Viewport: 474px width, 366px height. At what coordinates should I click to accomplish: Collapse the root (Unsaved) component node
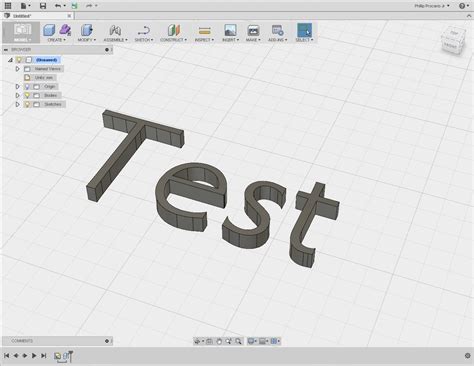(10, 60)
